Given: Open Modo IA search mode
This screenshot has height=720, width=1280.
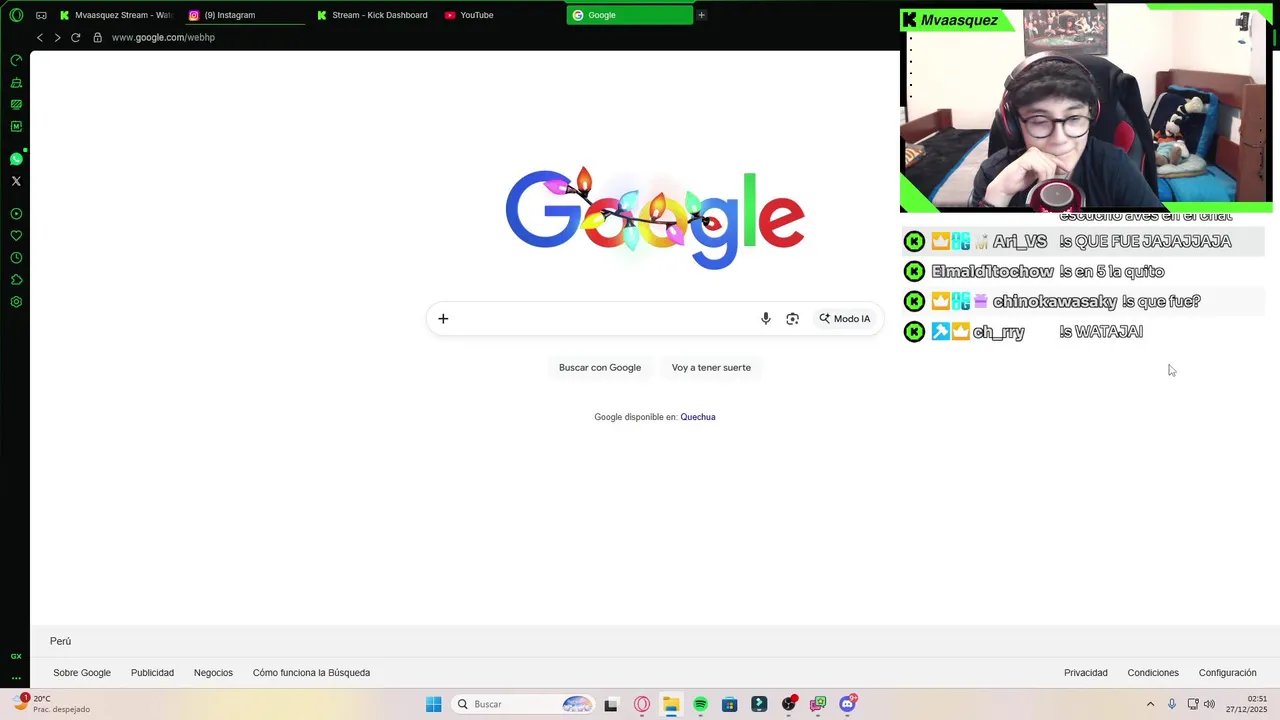Looking at the screenshot, I should [x=845, y=319].
